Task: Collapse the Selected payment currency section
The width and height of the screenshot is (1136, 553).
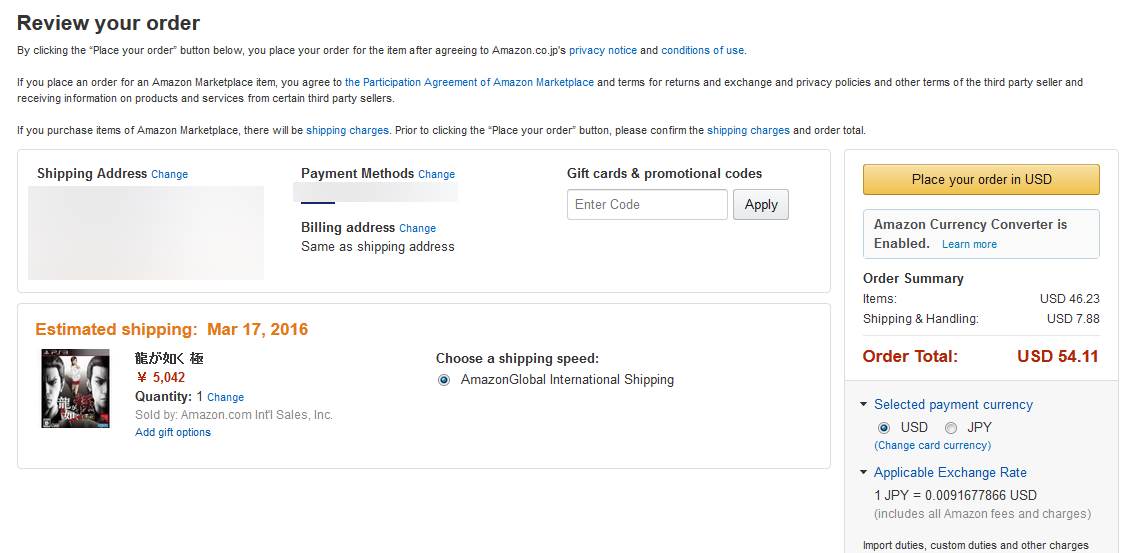Action: click(864, 405)
